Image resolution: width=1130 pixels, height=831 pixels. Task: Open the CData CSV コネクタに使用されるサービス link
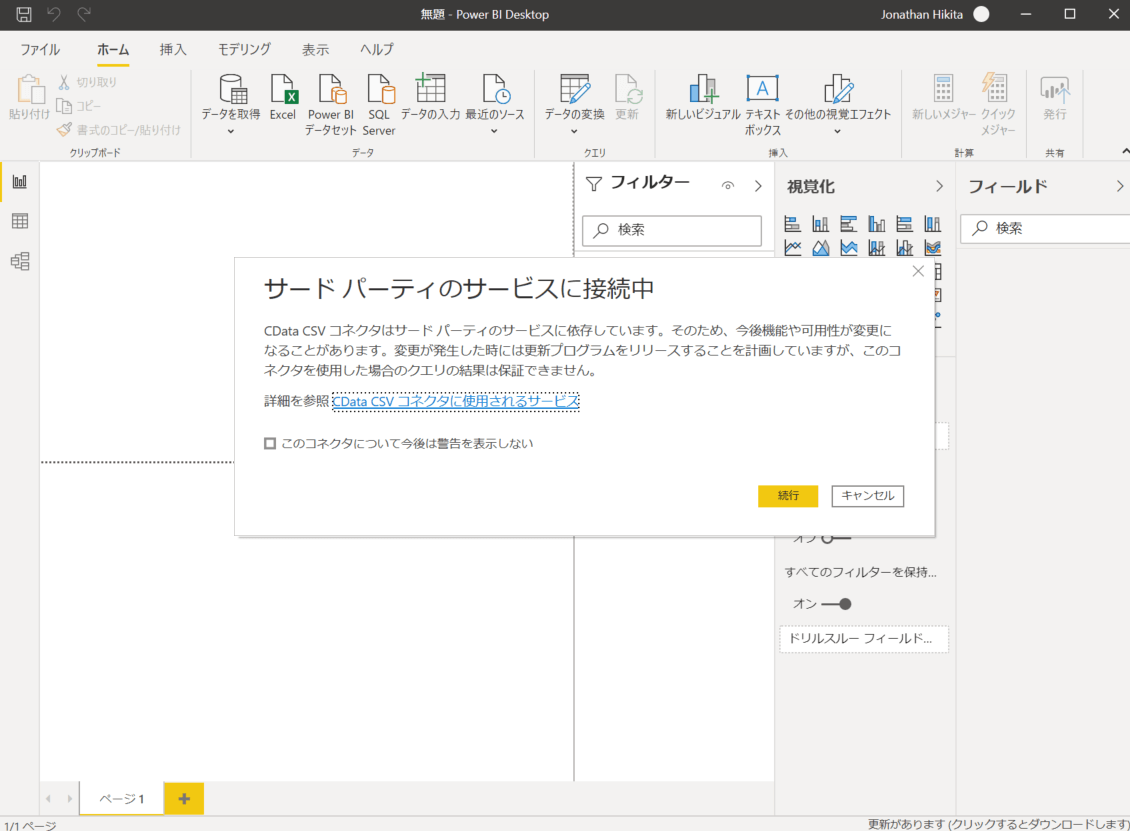(x=455, y=401)
